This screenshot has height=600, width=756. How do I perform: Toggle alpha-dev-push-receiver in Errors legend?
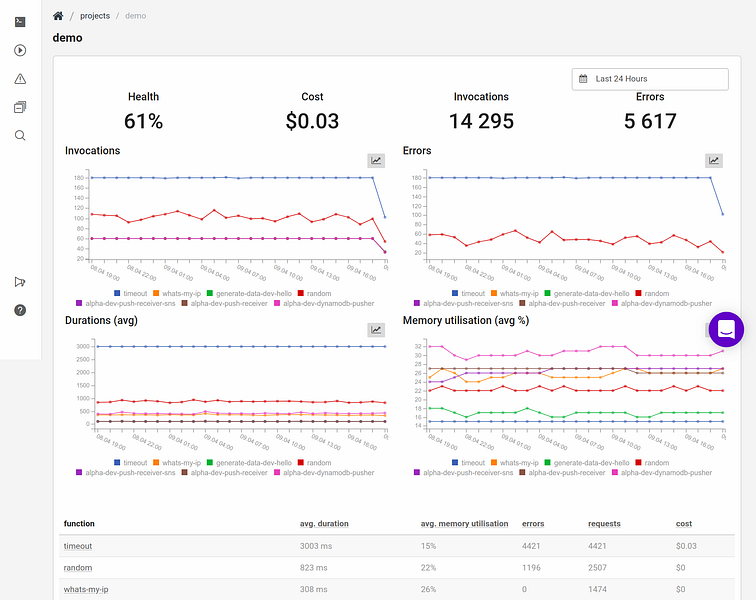pyautogui.click(x=562, y=303)
